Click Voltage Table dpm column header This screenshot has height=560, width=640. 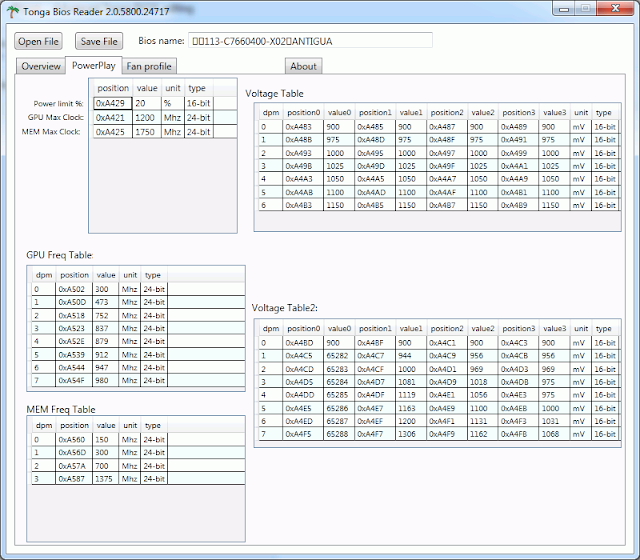point(271,112)
